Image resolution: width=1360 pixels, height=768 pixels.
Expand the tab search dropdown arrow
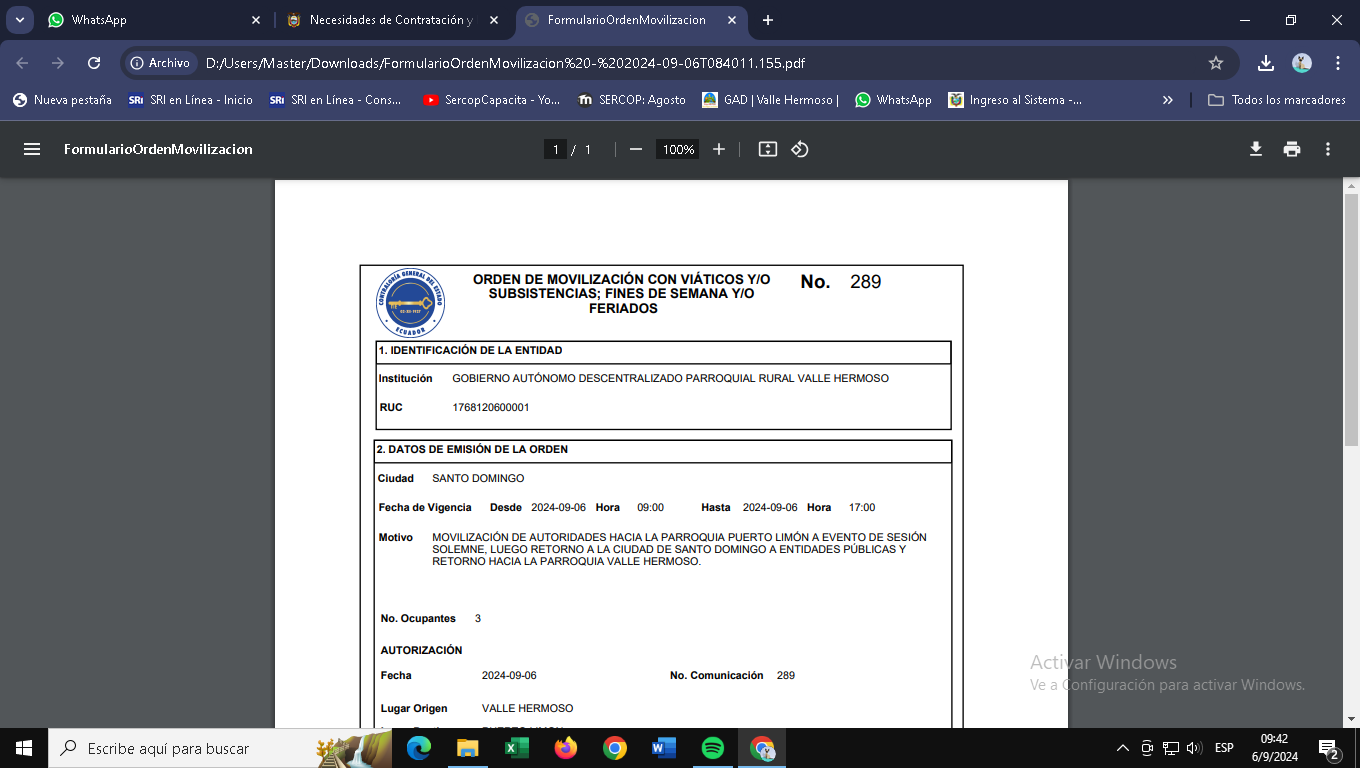tap(20, 20)
